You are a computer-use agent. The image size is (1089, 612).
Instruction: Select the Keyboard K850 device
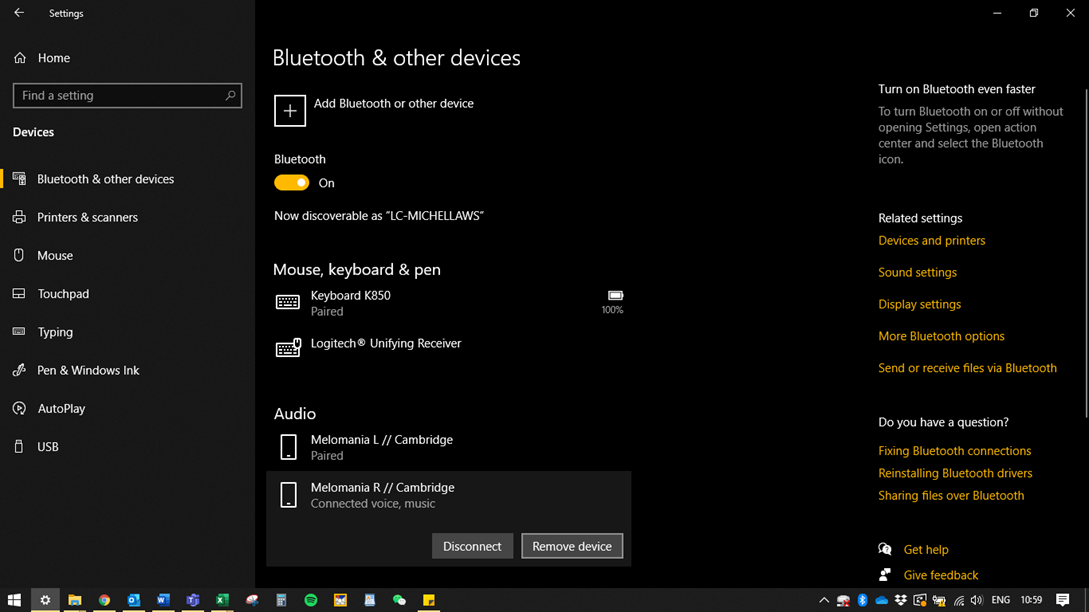pyautogui.click(x=350, y=303)
